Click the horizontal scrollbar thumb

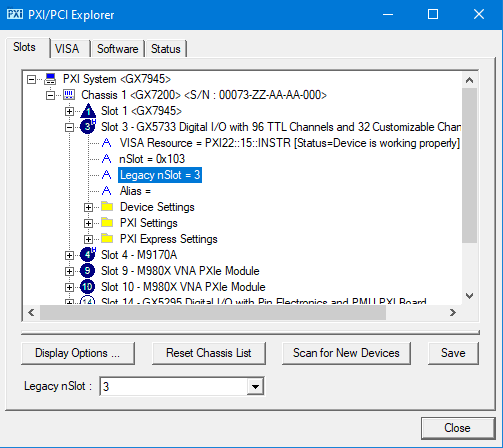click(213, 312)
